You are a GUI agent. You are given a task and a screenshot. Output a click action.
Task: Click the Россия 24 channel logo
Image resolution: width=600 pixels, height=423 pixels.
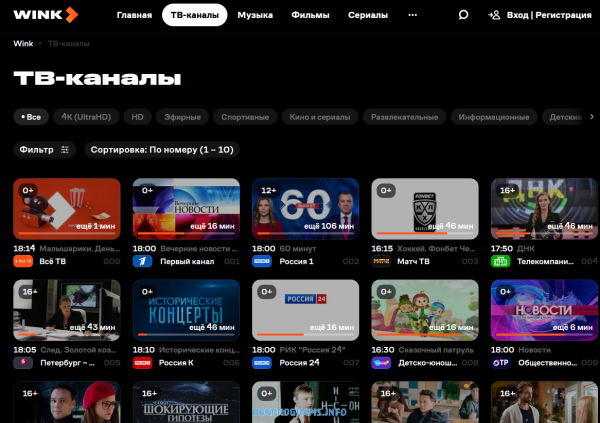click(x=261, y=363)
